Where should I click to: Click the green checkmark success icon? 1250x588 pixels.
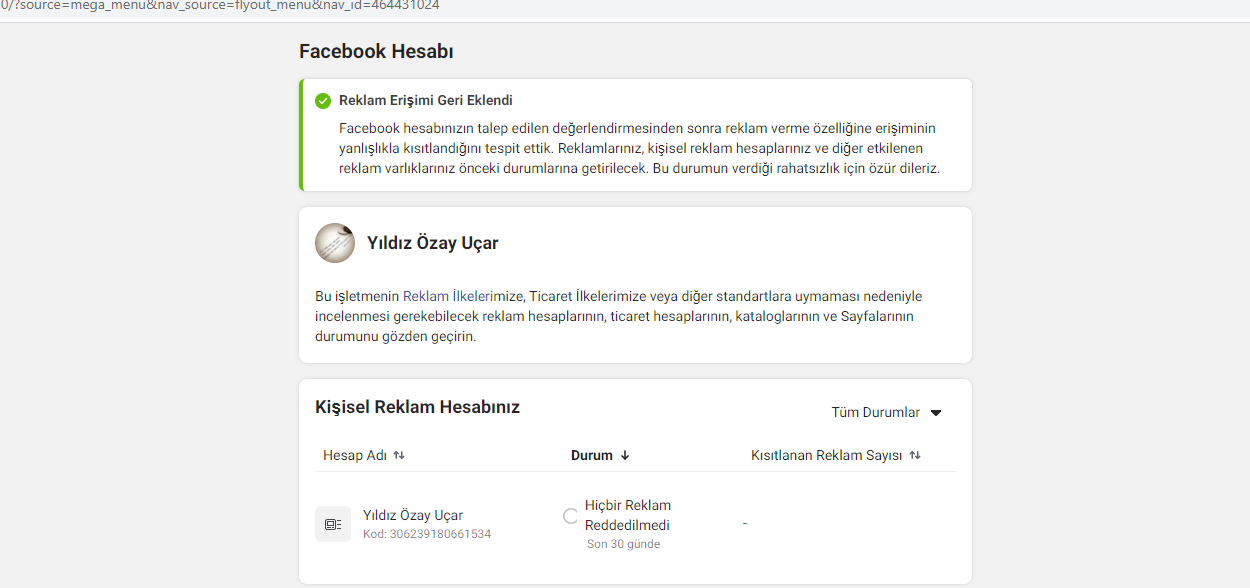click(x=323, y=101)
